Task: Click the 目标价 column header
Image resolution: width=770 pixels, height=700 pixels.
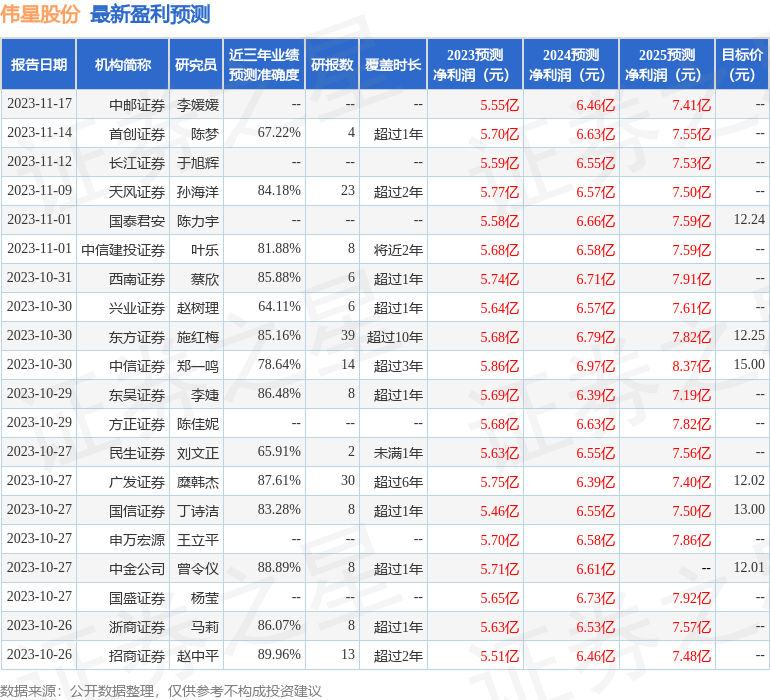Action: [742, 64]
